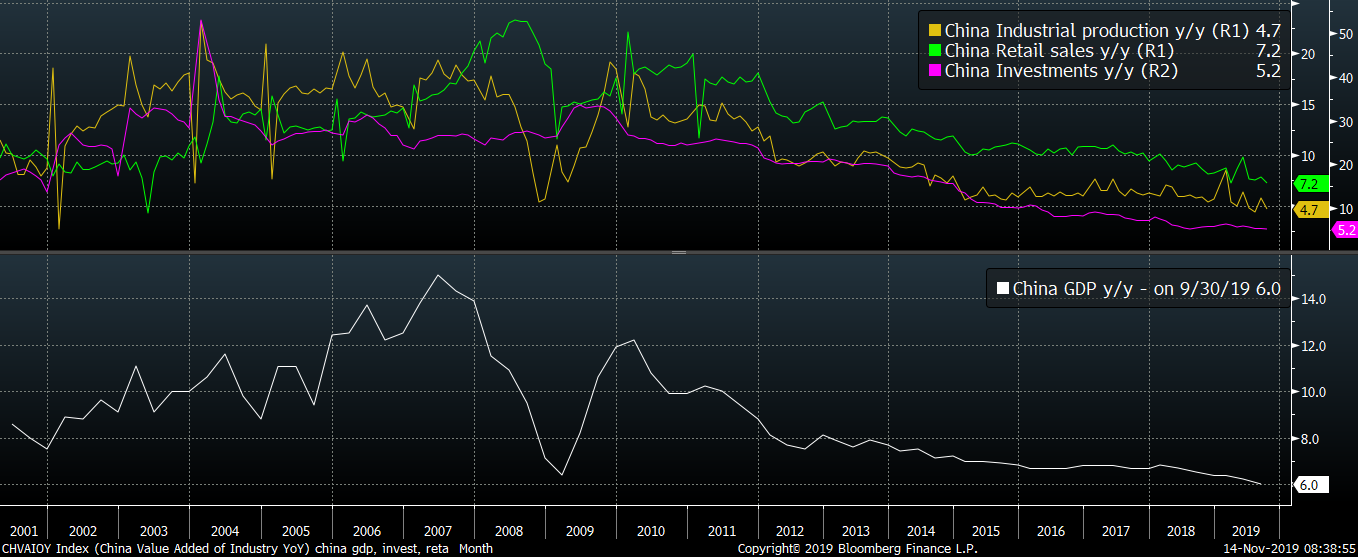The width and height of the screenshot is (1358, 557).
Task: Click the 2002 year label on time axis
Action: point(82,531)
